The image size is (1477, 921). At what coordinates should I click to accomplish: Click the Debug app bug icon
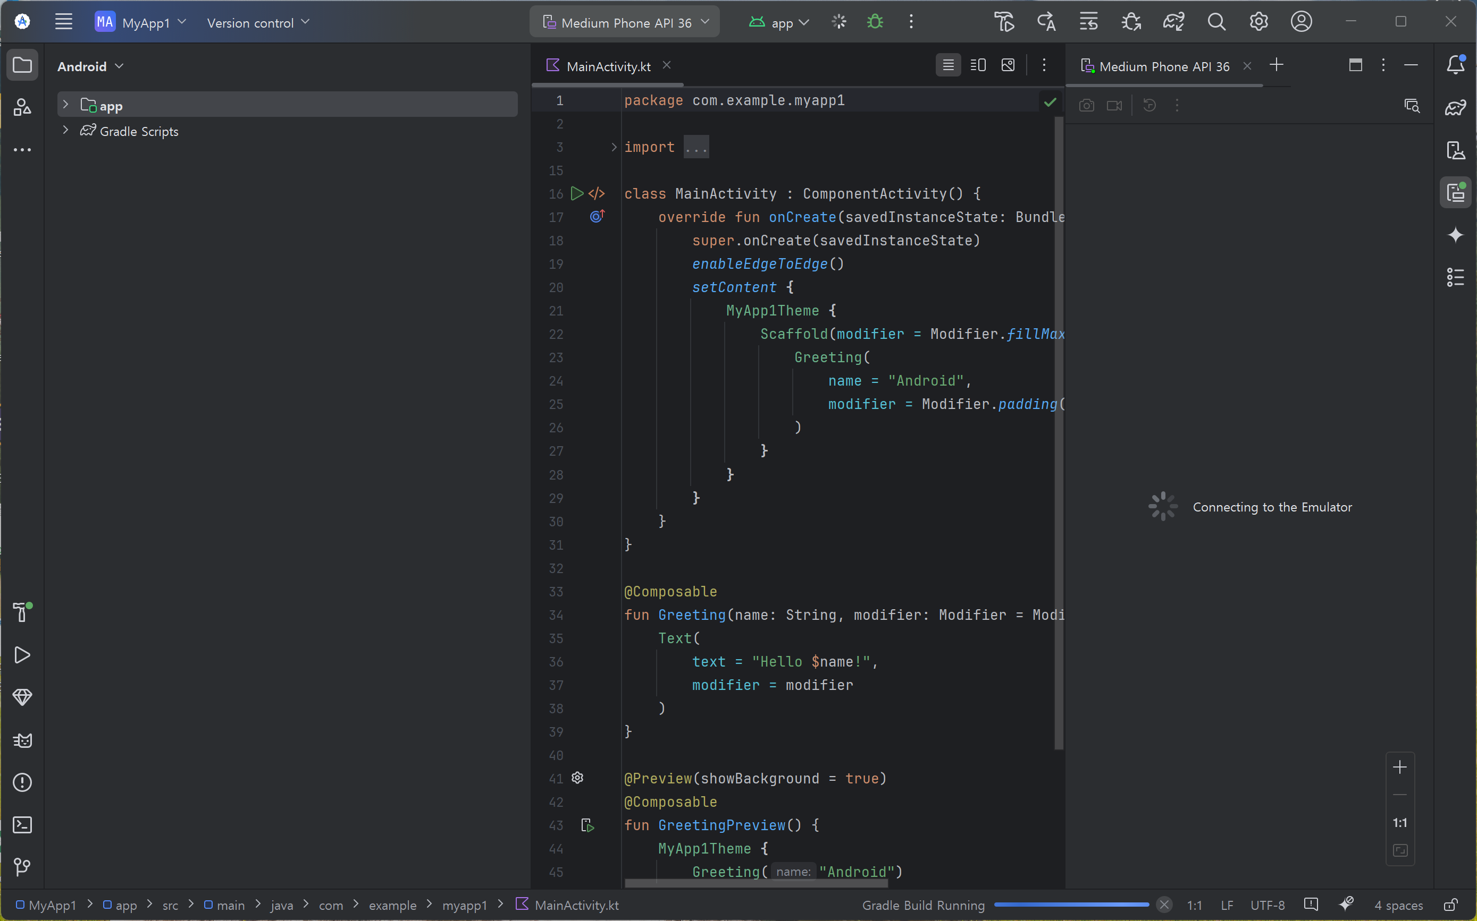[x=875, y=21]
